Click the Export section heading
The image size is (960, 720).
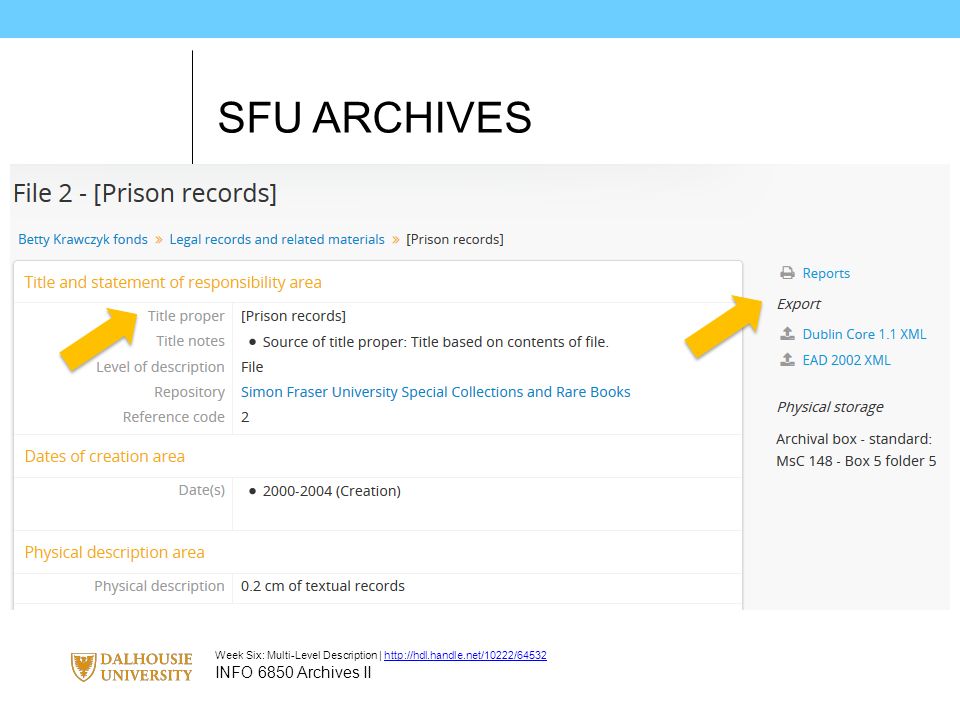(798, 304)
